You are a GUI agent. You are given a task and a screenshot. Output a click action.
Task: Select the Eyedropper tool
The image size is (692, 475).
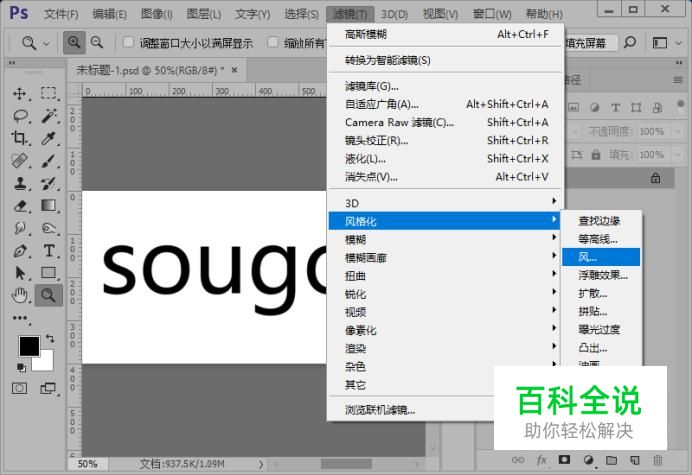(49, 138)
